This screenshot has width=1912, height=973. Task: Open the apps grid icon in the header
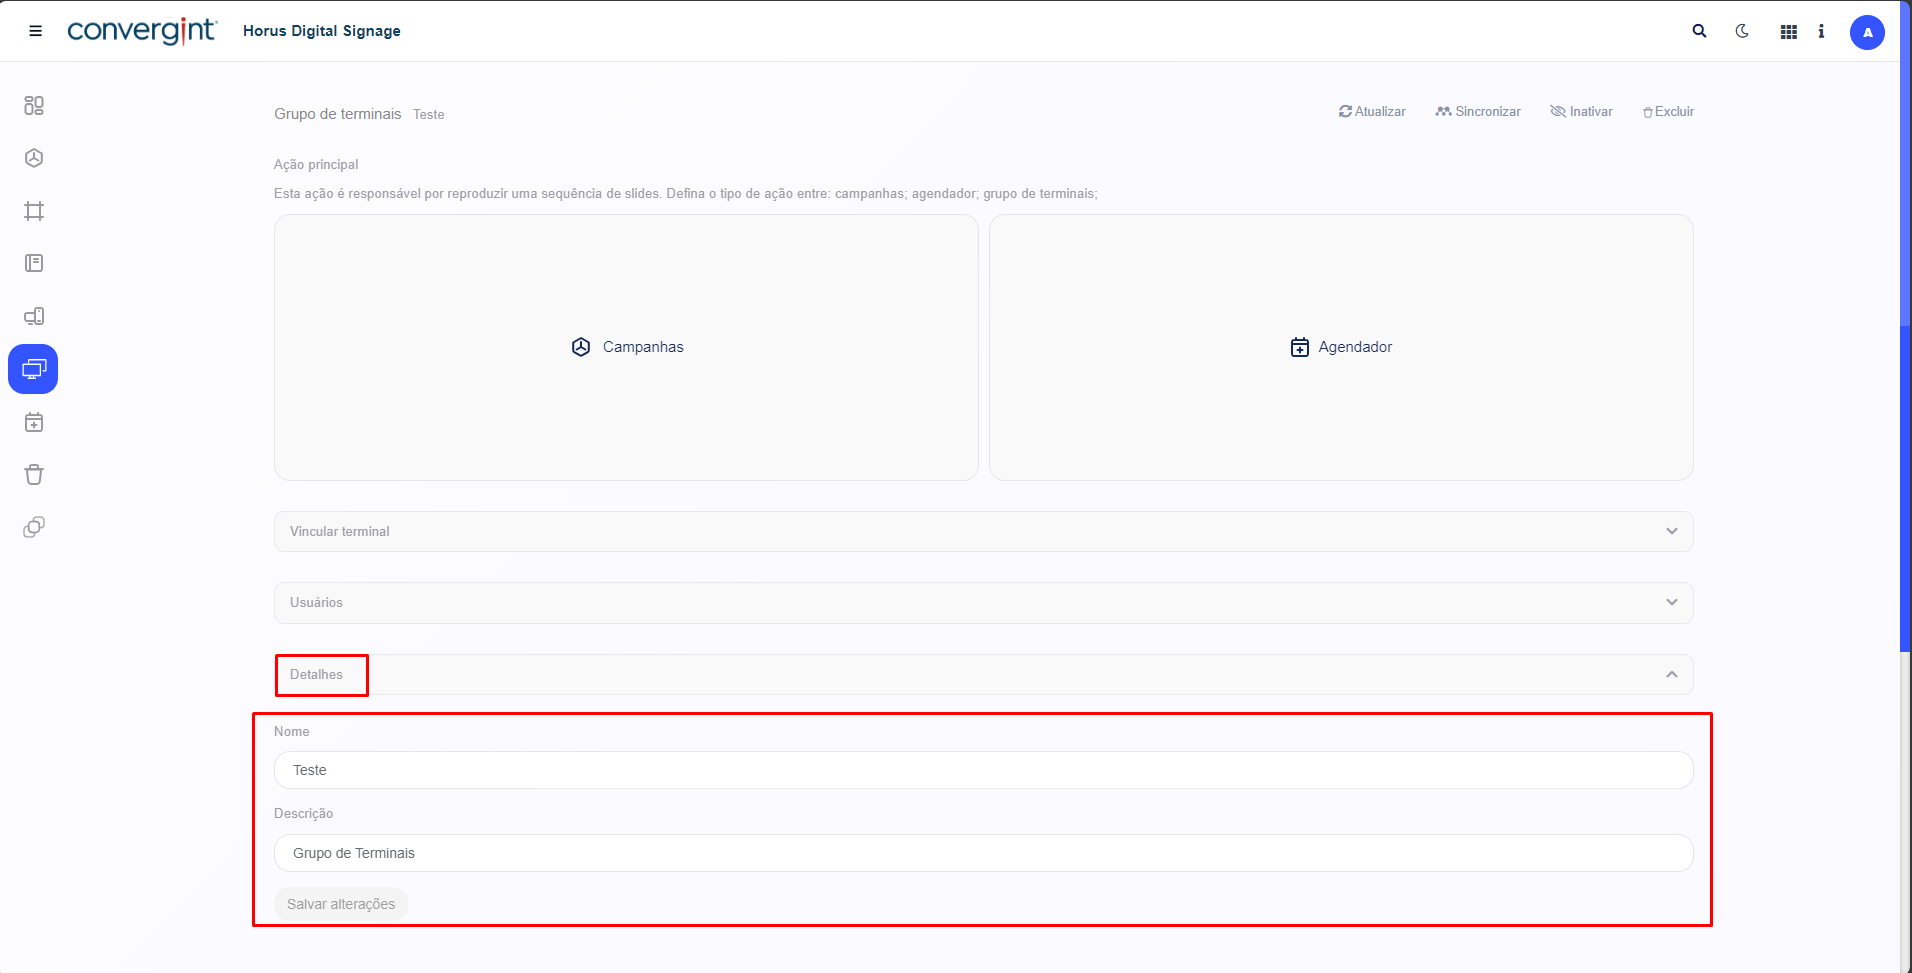coord(1788,32)
